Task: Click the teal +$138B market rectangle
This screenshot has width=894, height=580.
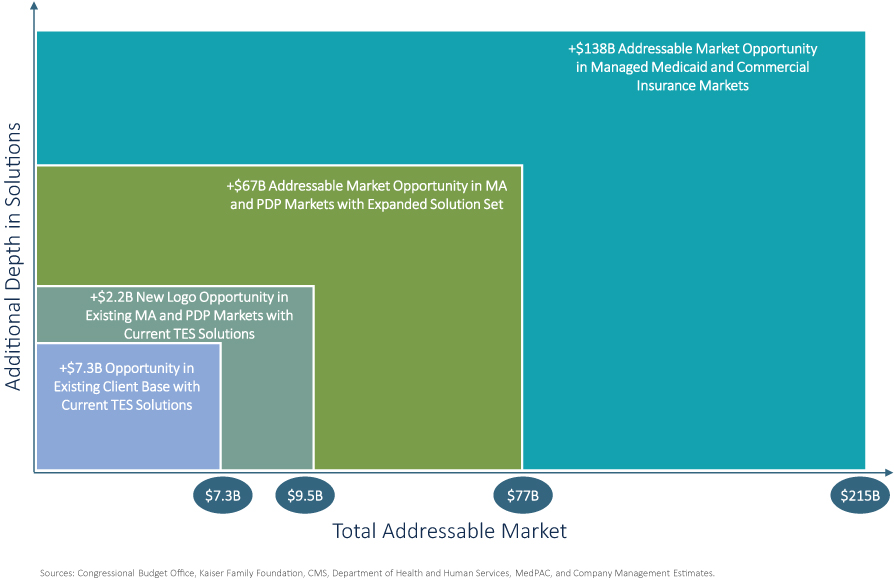Action: pyautogui.click(x=700, y=300)
